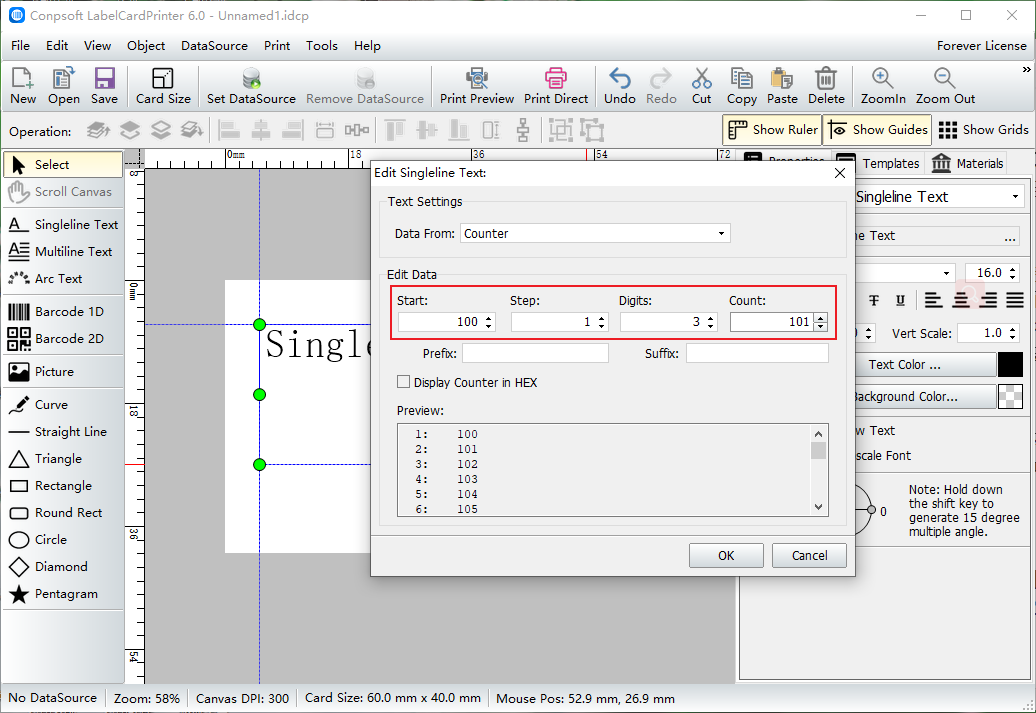1036x713 pixels.
Task: Copy the selected object
Action: 741,86
